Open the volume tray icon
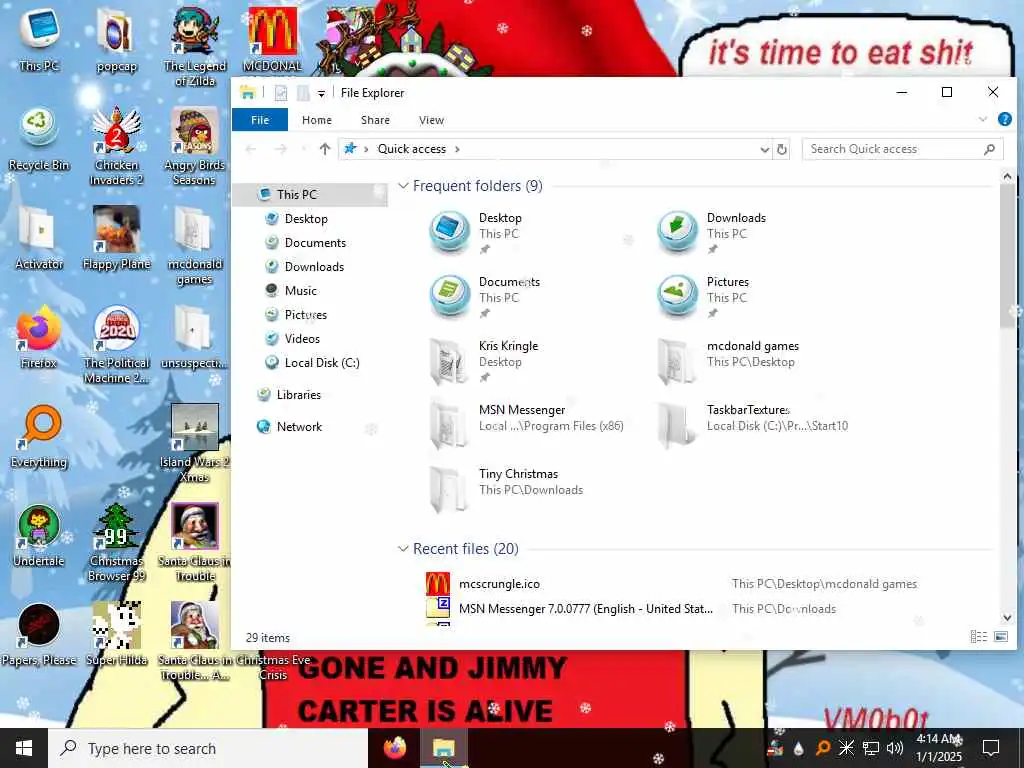 click(895, 748)
